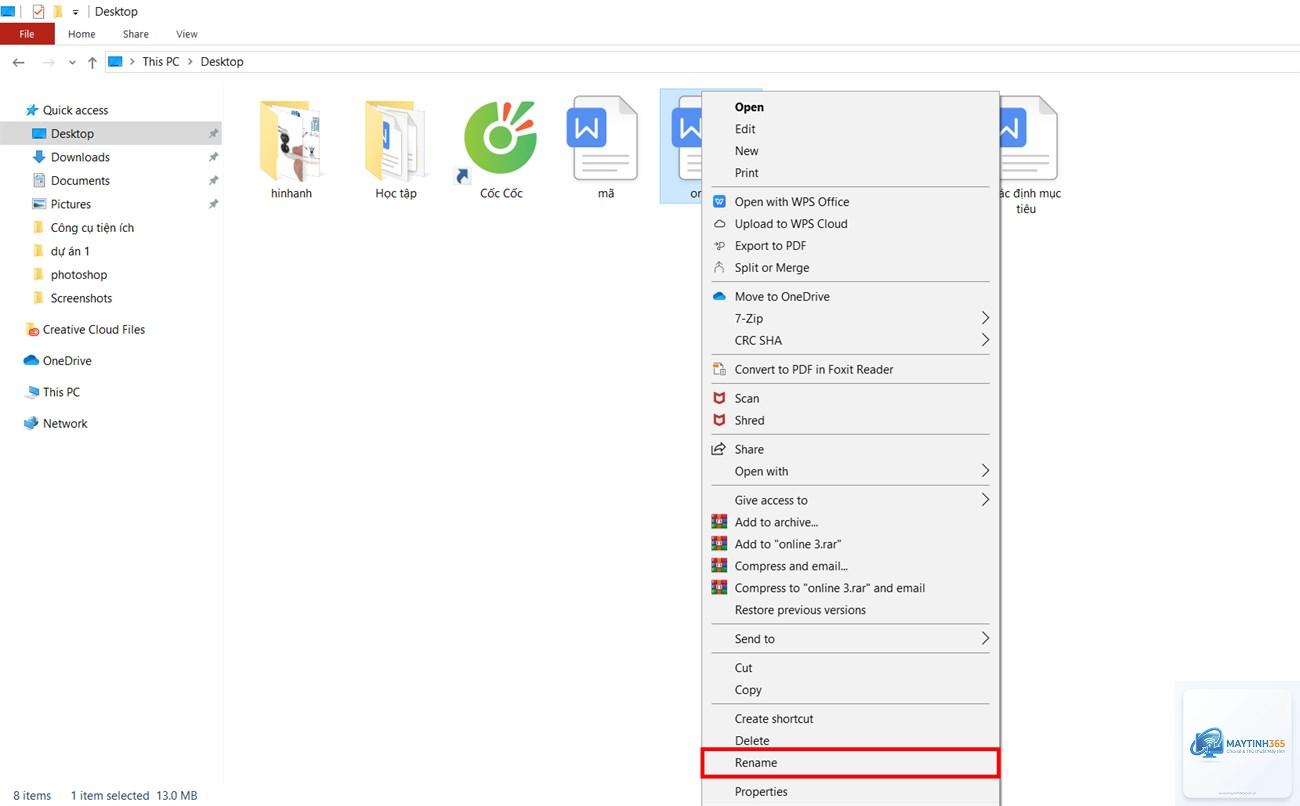Click the Downloads arrow icon in sidebar

(39, 157)
